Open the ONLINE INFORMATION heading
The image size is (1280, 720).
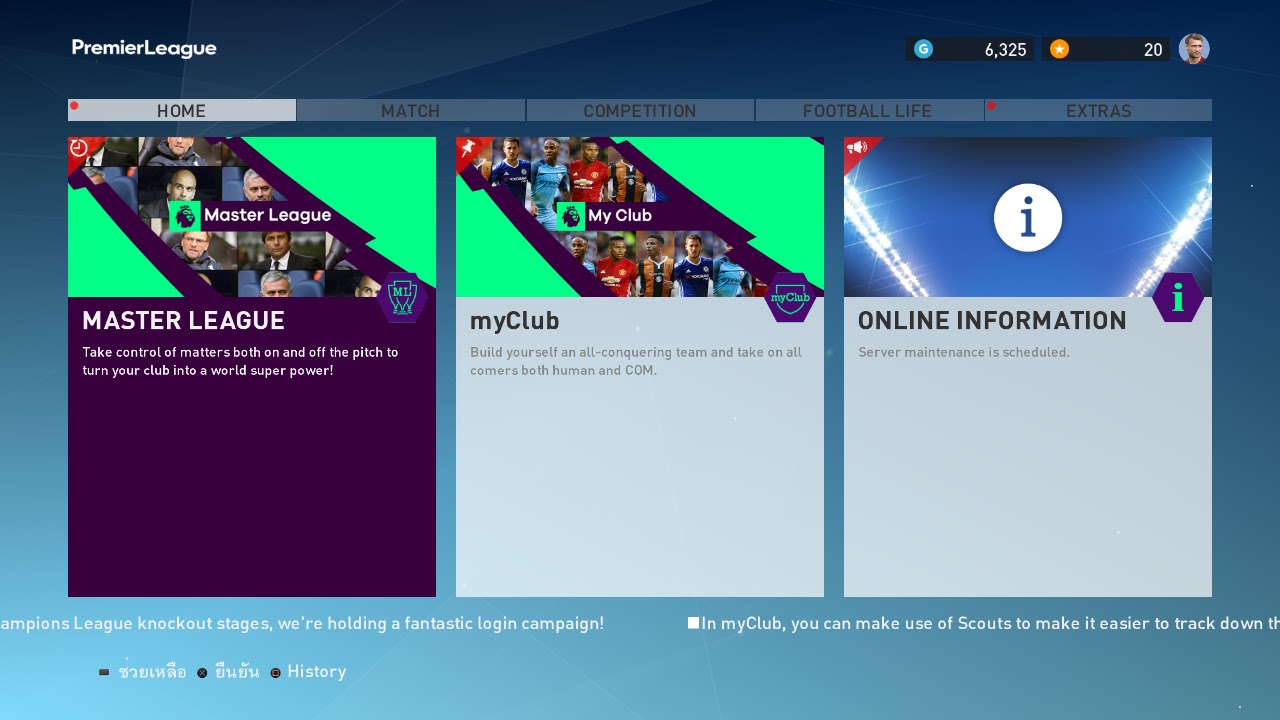click(992, 321)
